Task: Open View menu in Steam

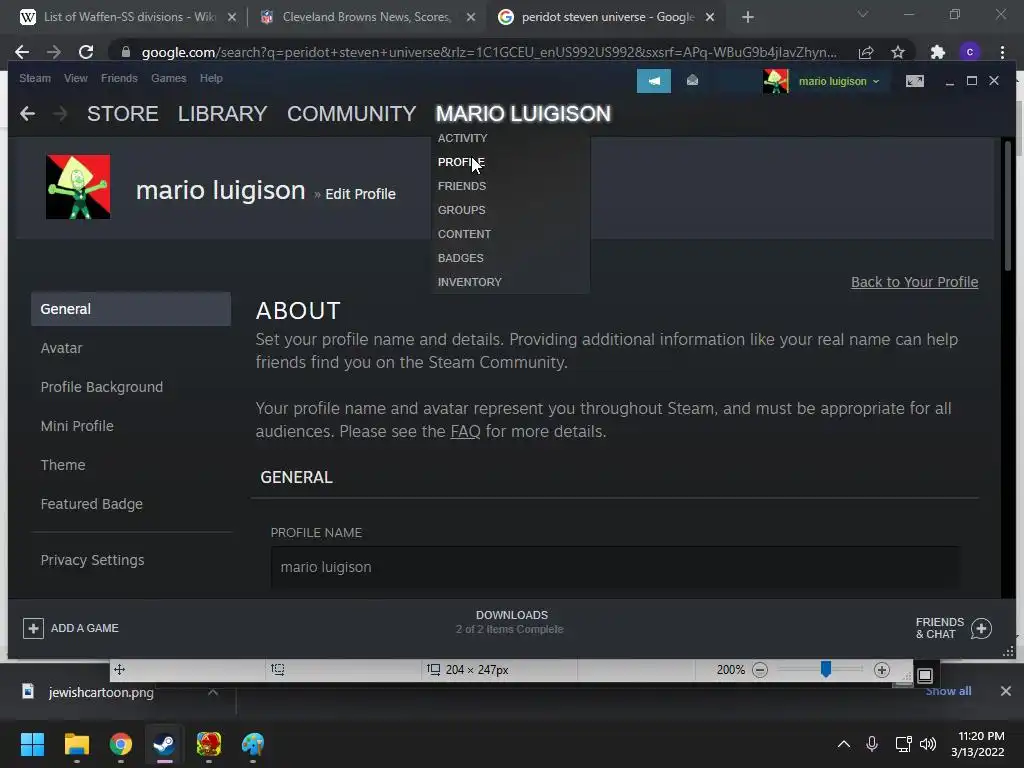Action: [76, 78]
